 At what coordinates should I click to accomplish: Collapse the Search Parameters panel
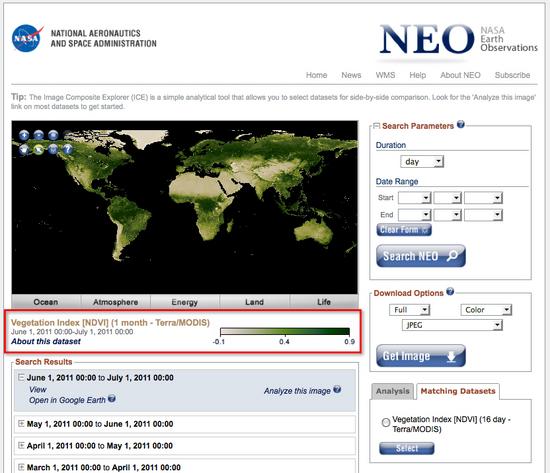[x=376, y=126]
